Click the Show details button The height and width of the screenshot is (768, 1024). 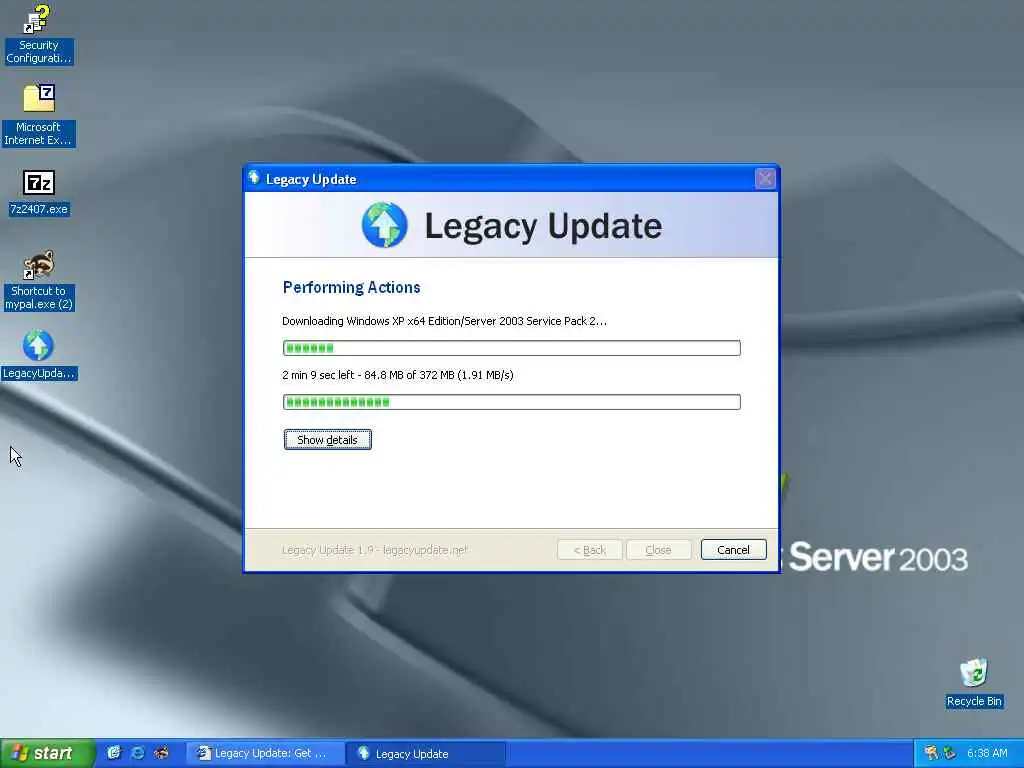click(327, 440)
